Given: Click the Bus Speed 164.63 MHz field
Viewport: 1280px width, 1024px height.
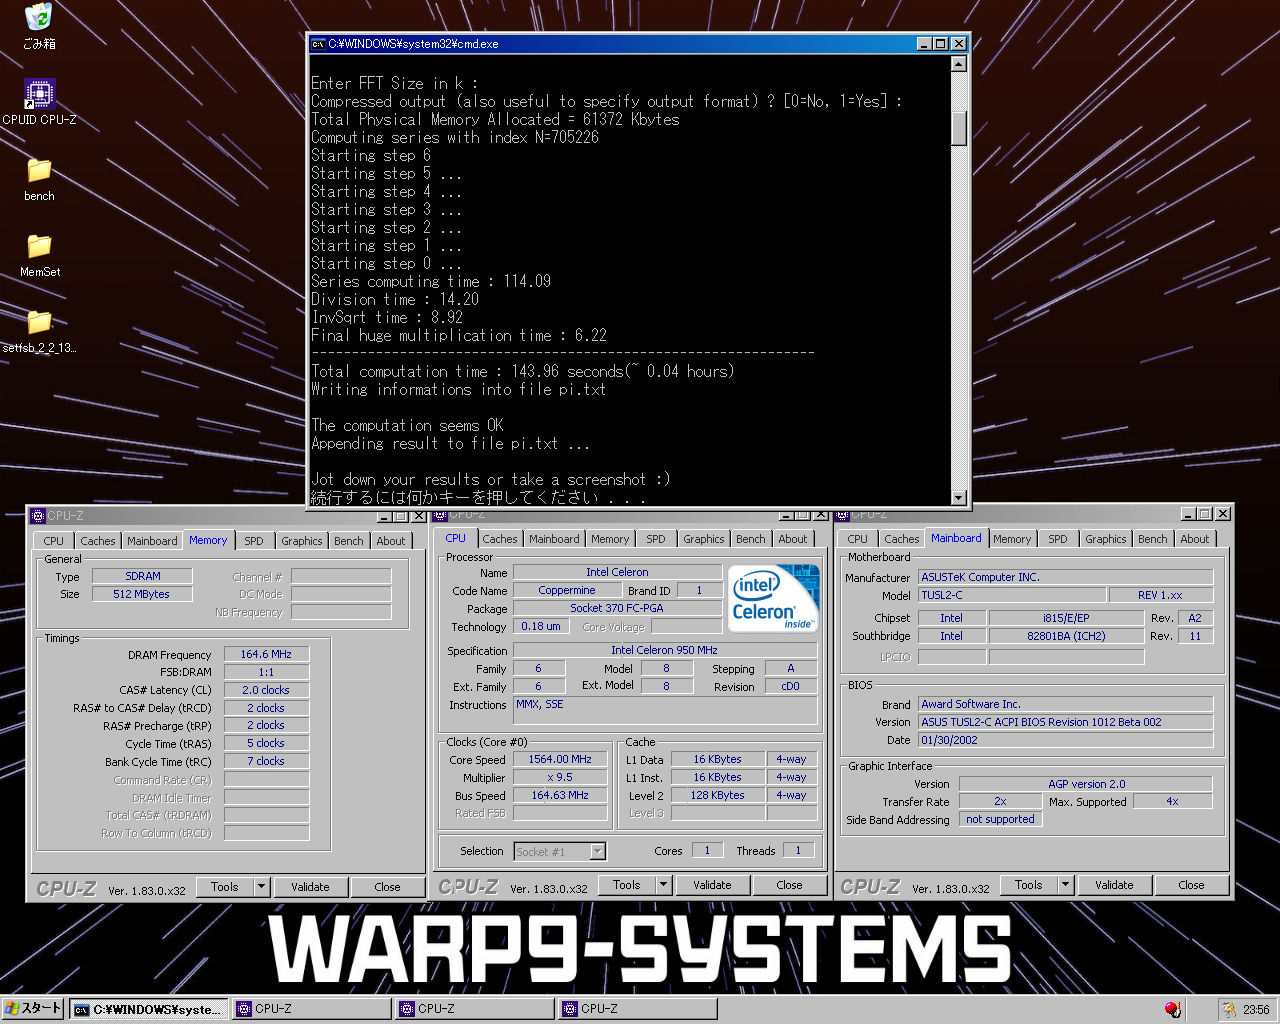Looking at the screenshot, I should [560, 795].
